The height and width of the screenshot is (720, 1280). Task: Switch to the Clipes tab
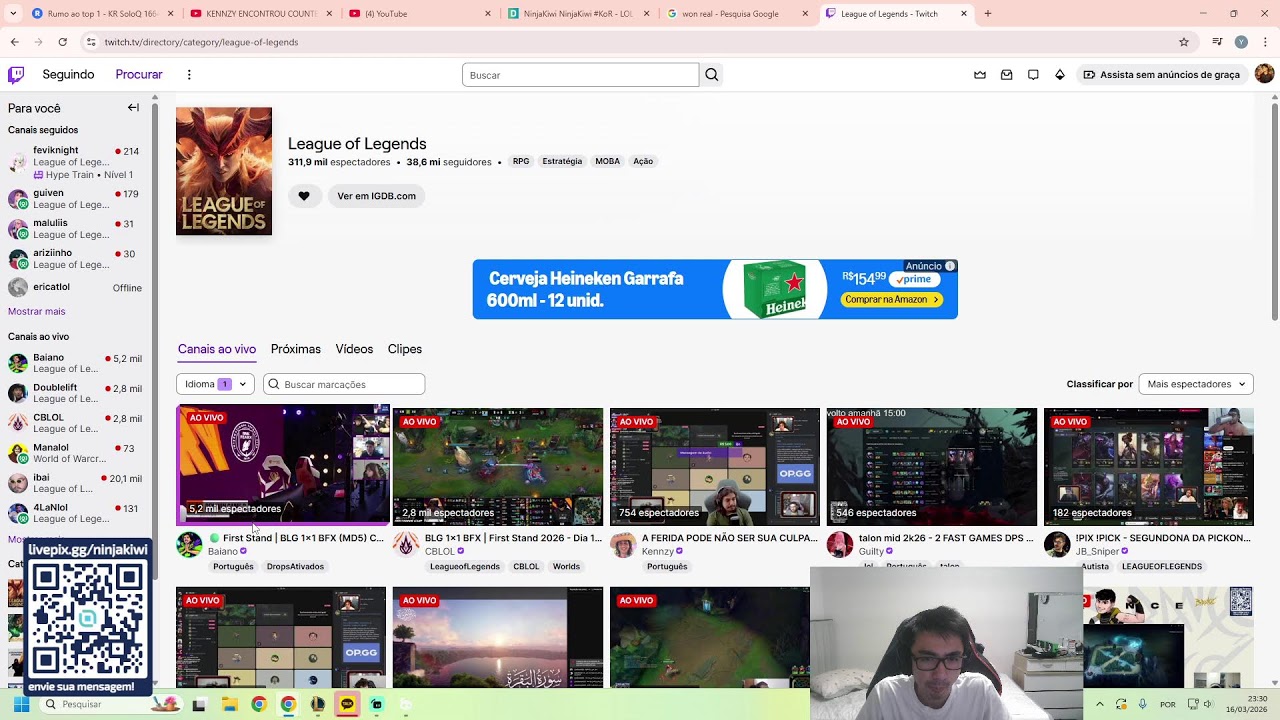click(x=405, y=349)
